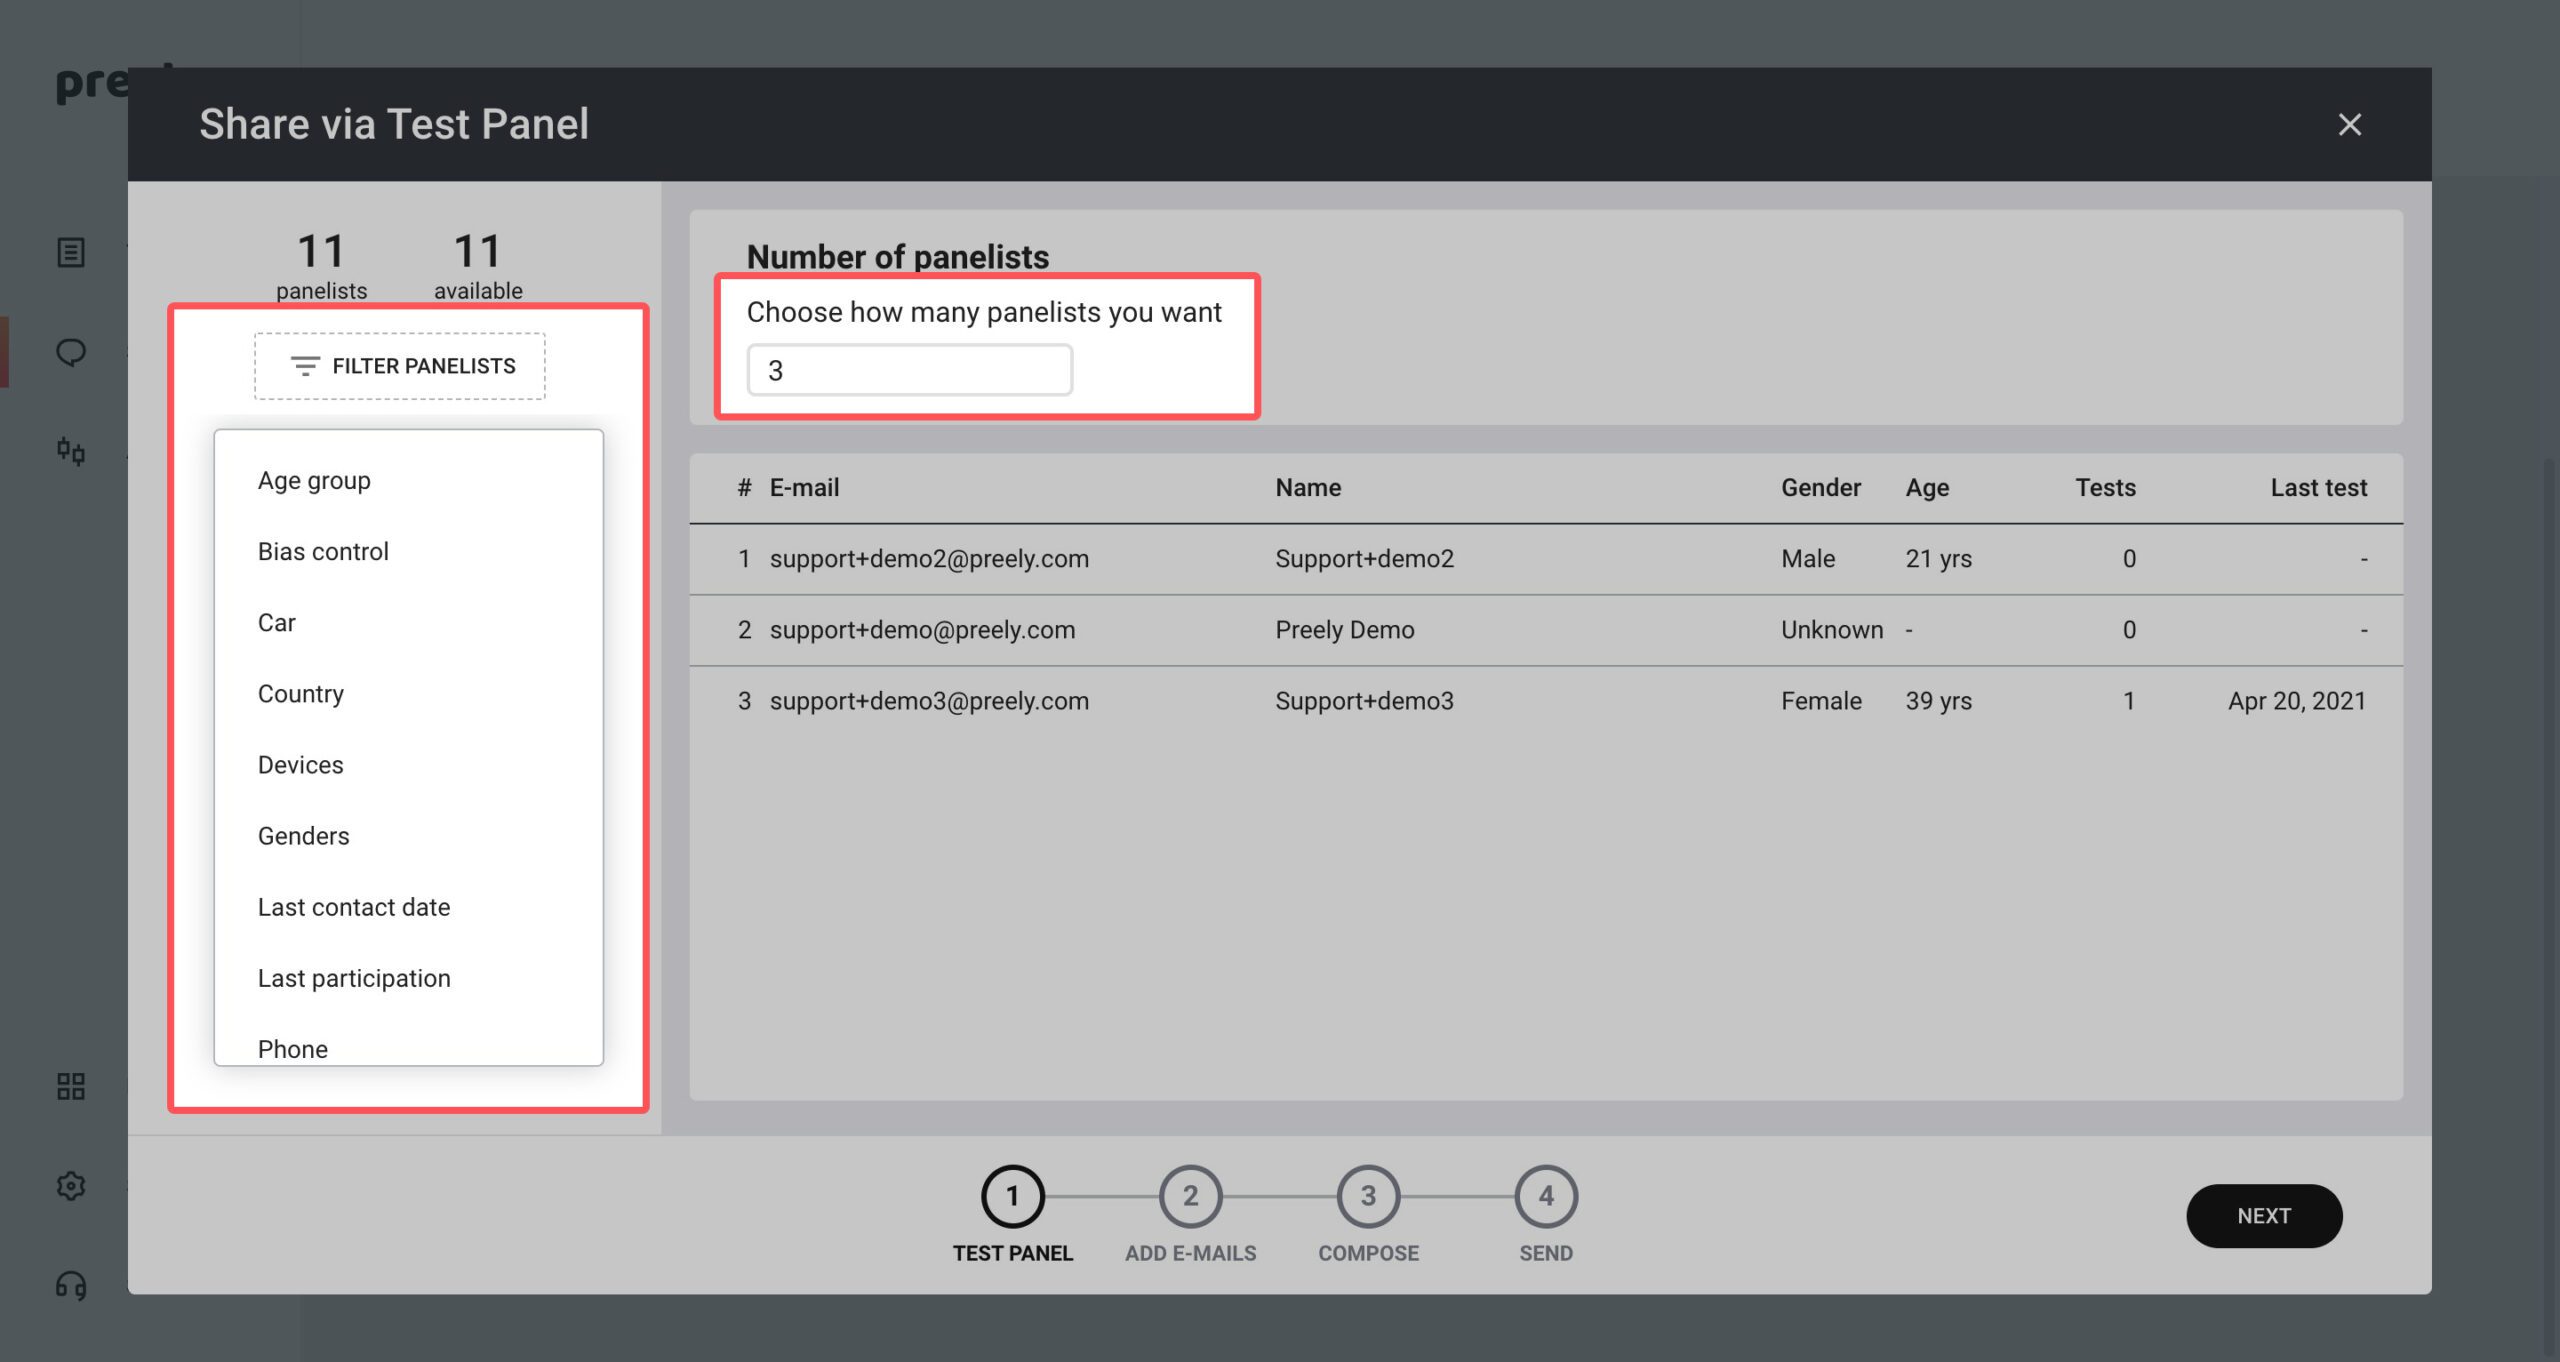Click the NEXT button
The height and width of the screenshot is (1362, 2560).
click(x=2264, y=1216)
